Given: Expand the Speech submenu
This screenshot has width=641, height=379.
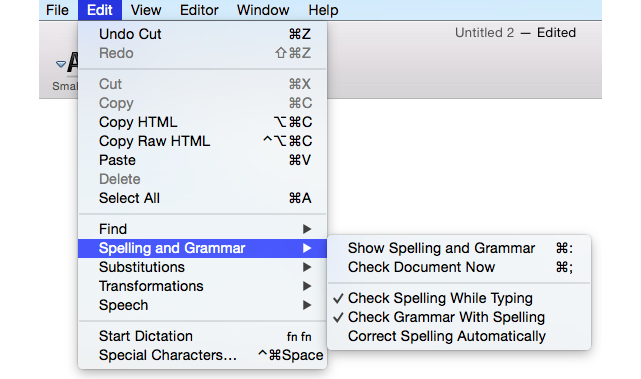Looking at the screenshot, I should point(202,305).
